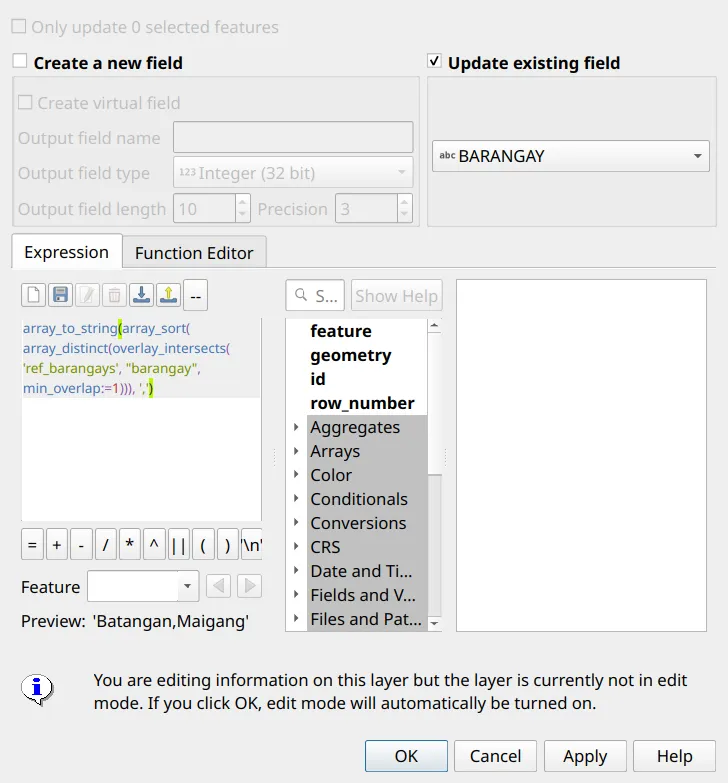The width and height of the screenshot is (728, 783).
Task: Select the id item in list
Action: tap(318, 379)
